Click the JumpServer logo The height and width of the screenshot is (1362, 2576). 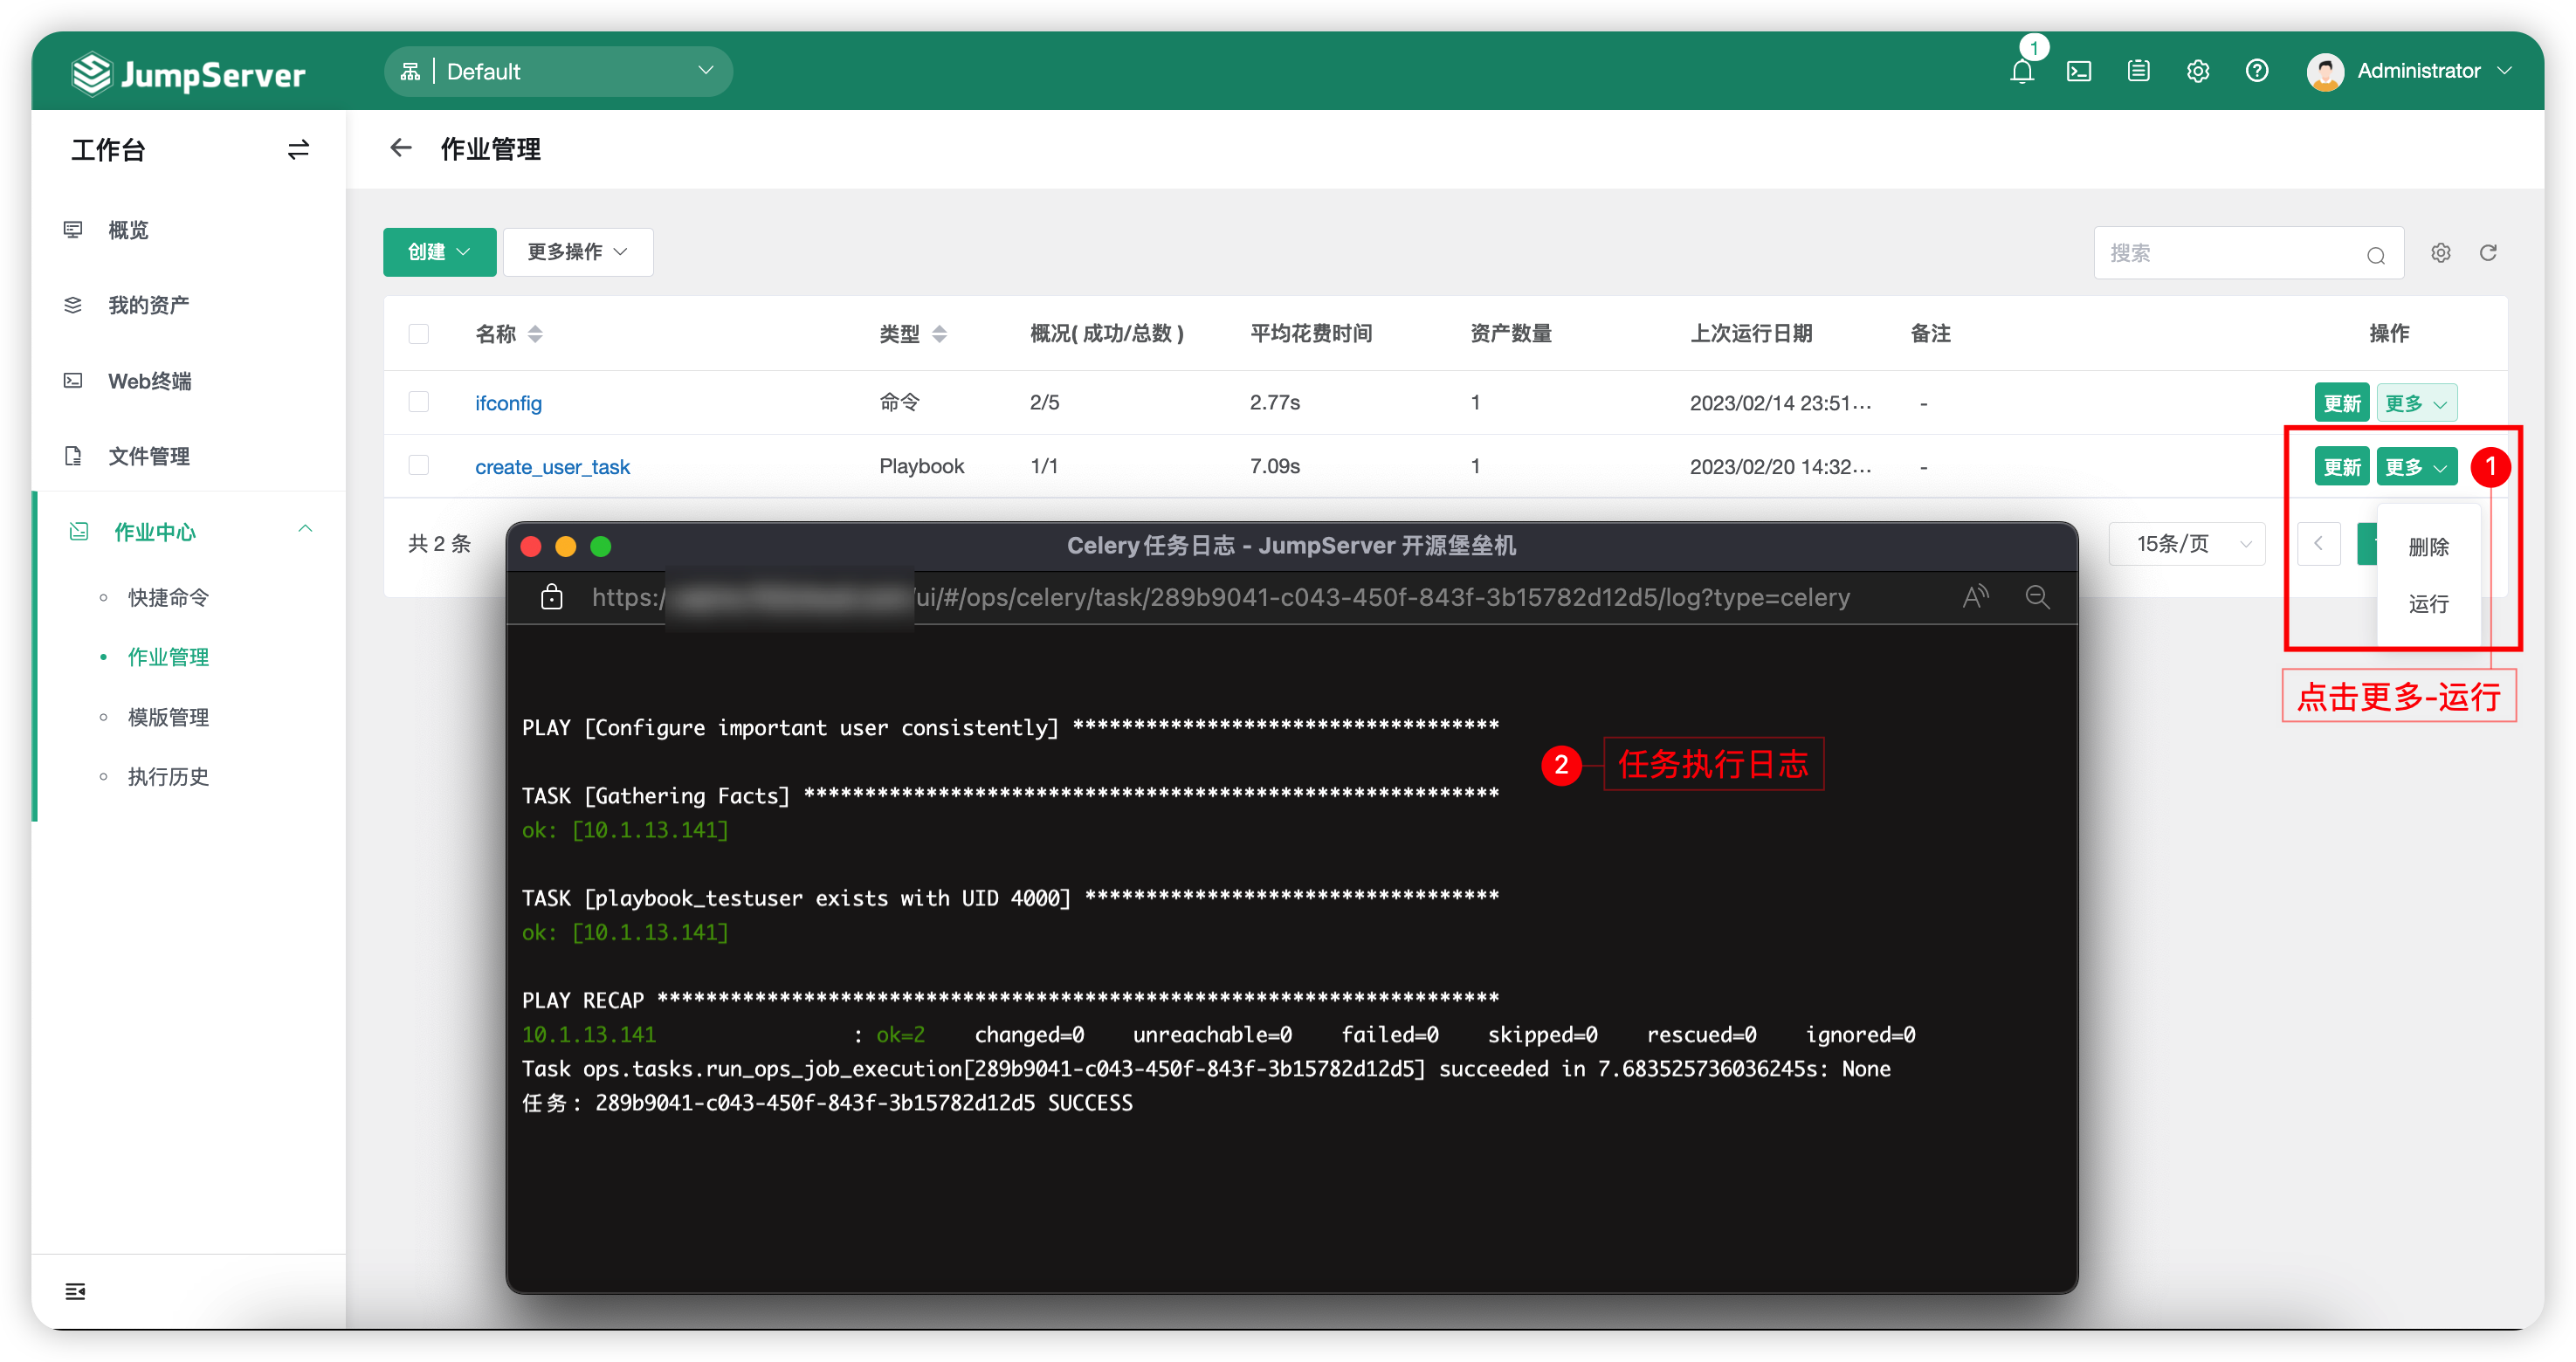coord(189,74)
